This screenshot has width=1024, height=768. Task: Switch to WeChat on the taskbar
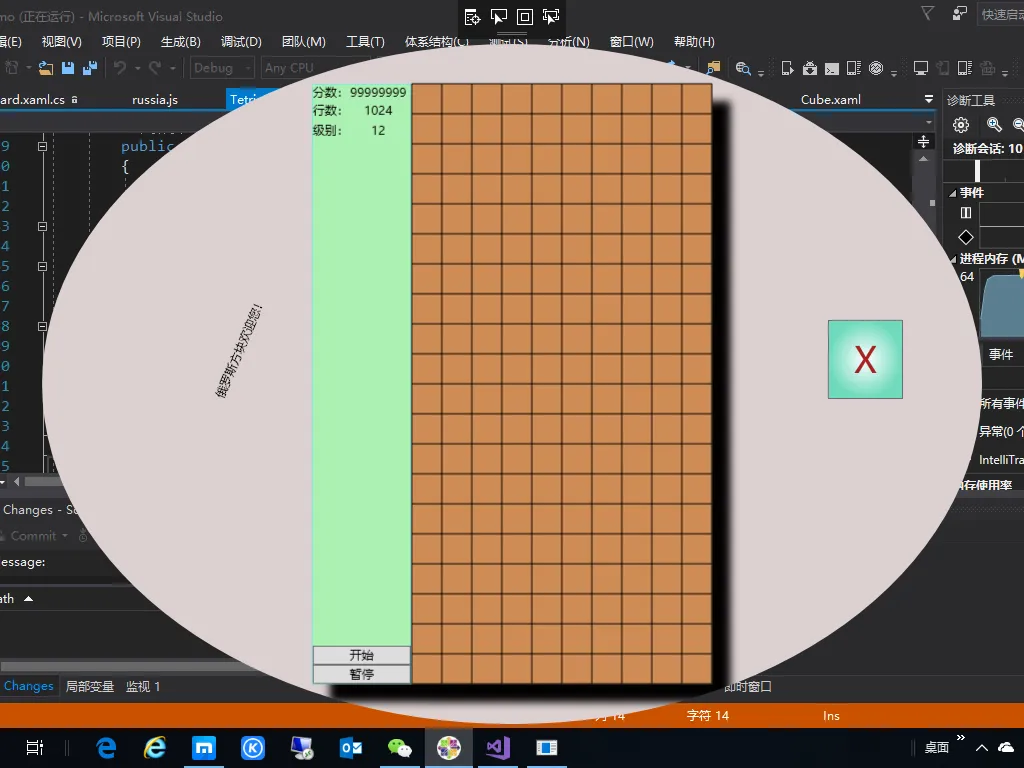(x=400, y=748)
